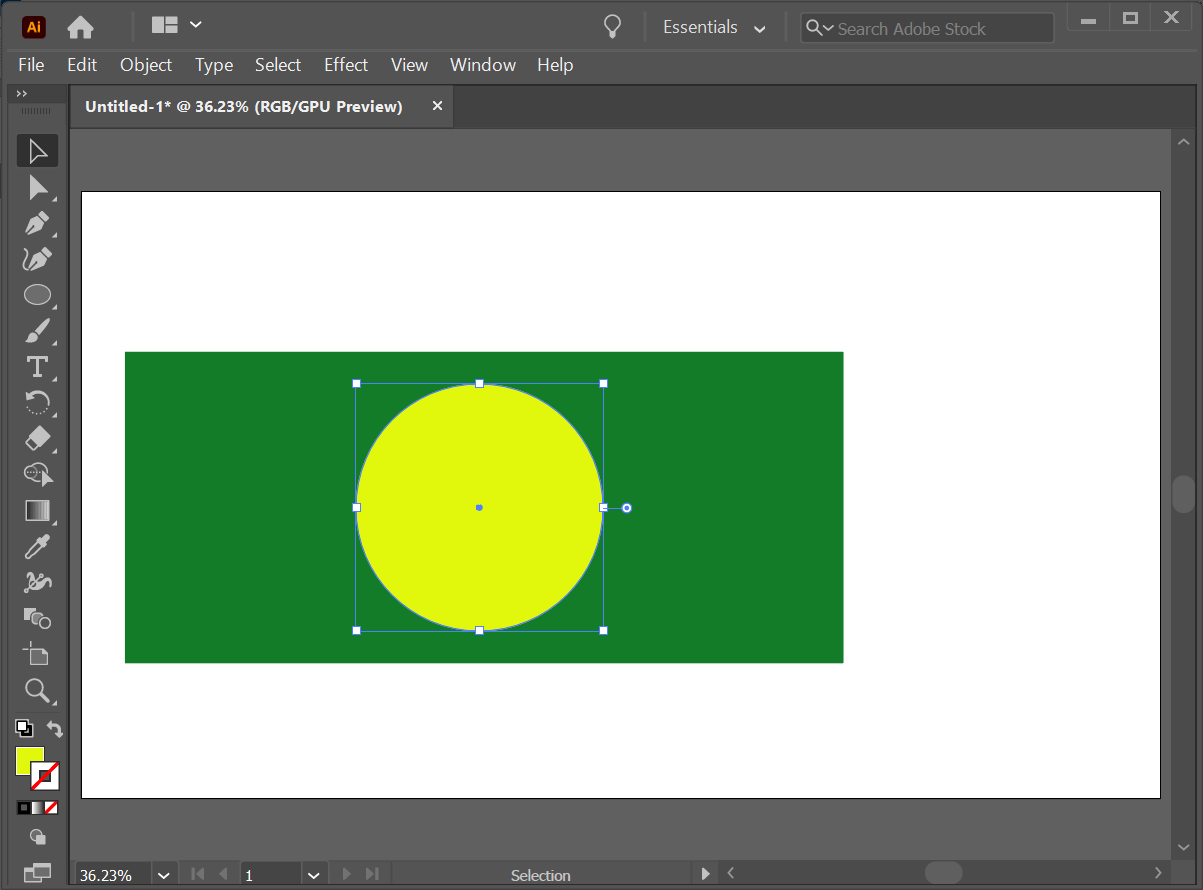The image size is (1203, 890).
Task: Swap fill and stroke colors
Action: click(55, 729)
